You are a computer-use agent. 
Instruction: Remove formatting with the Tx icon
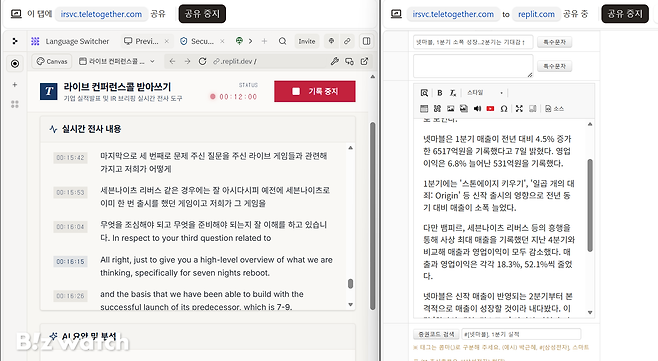(x=453, y=92)
